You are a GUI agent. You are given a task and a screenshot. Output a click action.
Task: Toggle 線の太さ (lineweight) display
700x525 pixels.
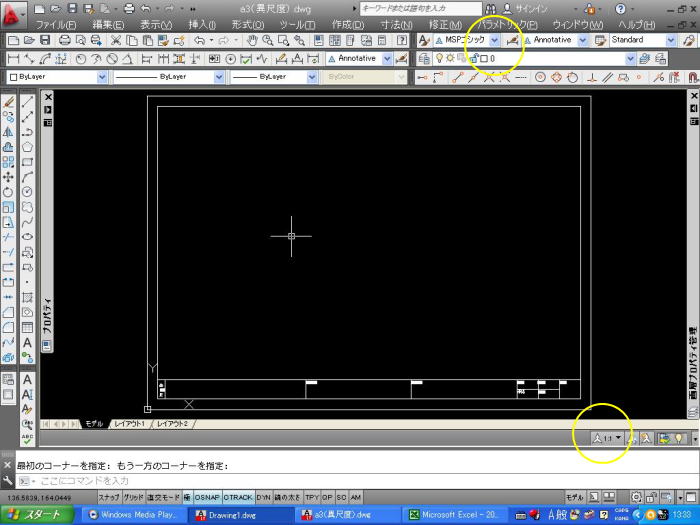click(x=288, y=497)
